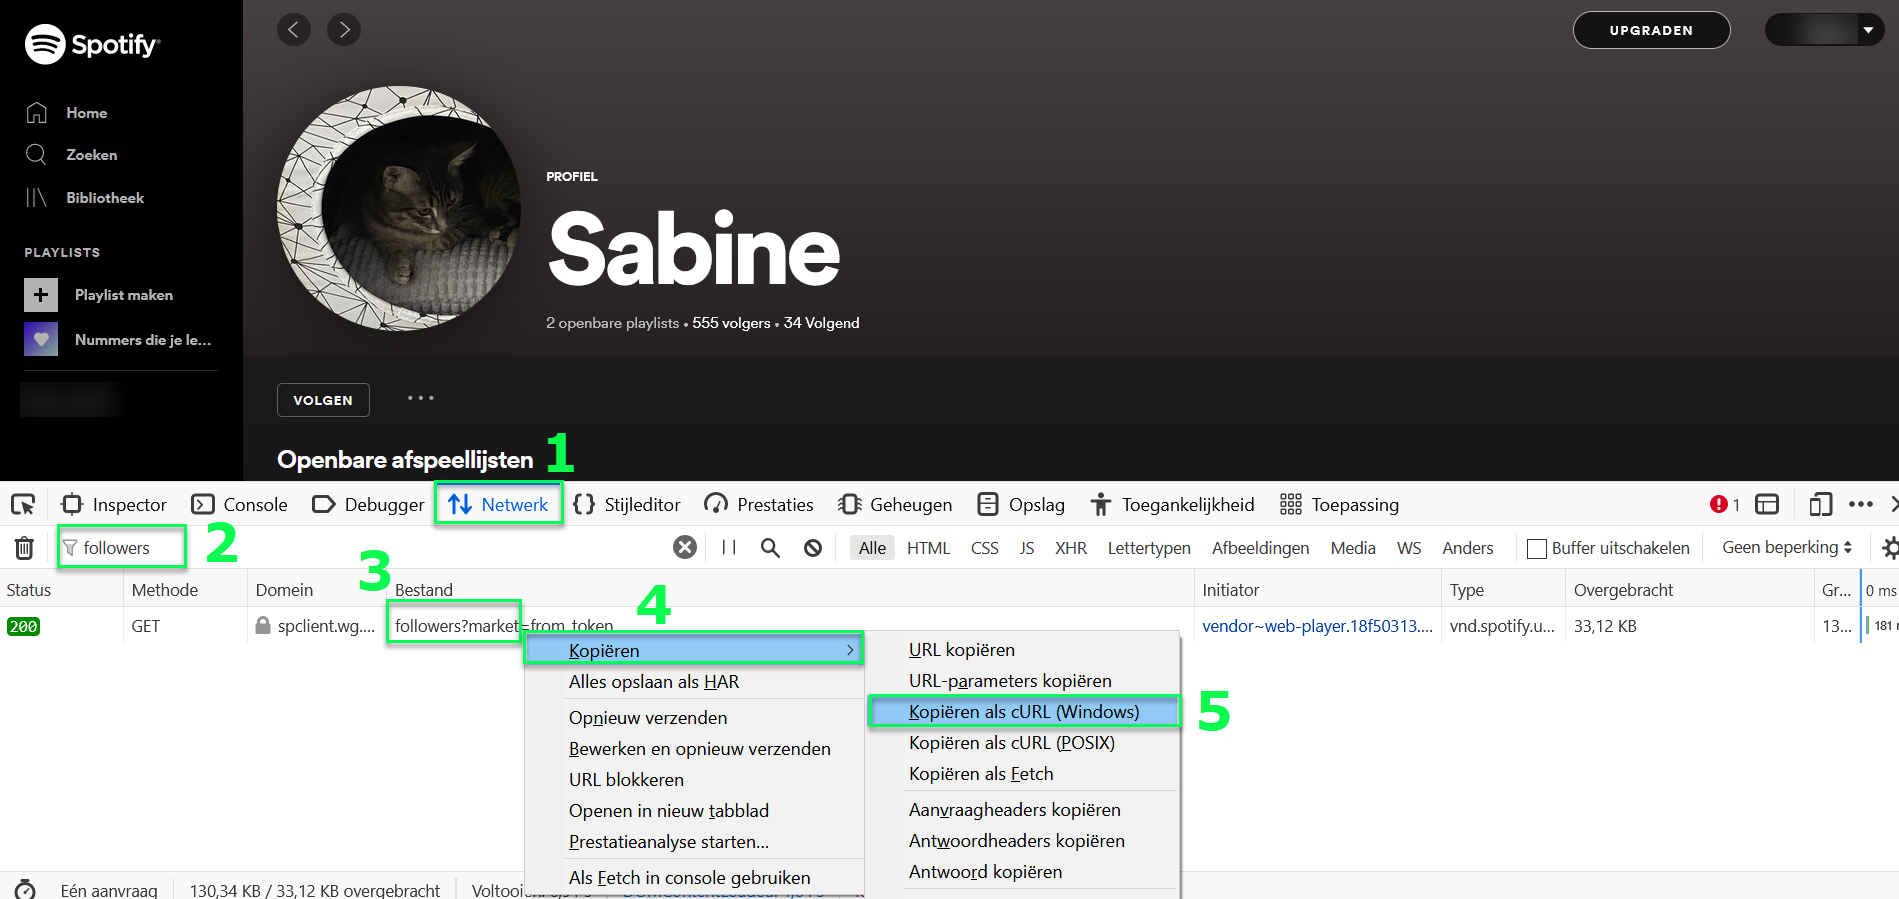Toggle the Alle request filter

coord(872,548)
